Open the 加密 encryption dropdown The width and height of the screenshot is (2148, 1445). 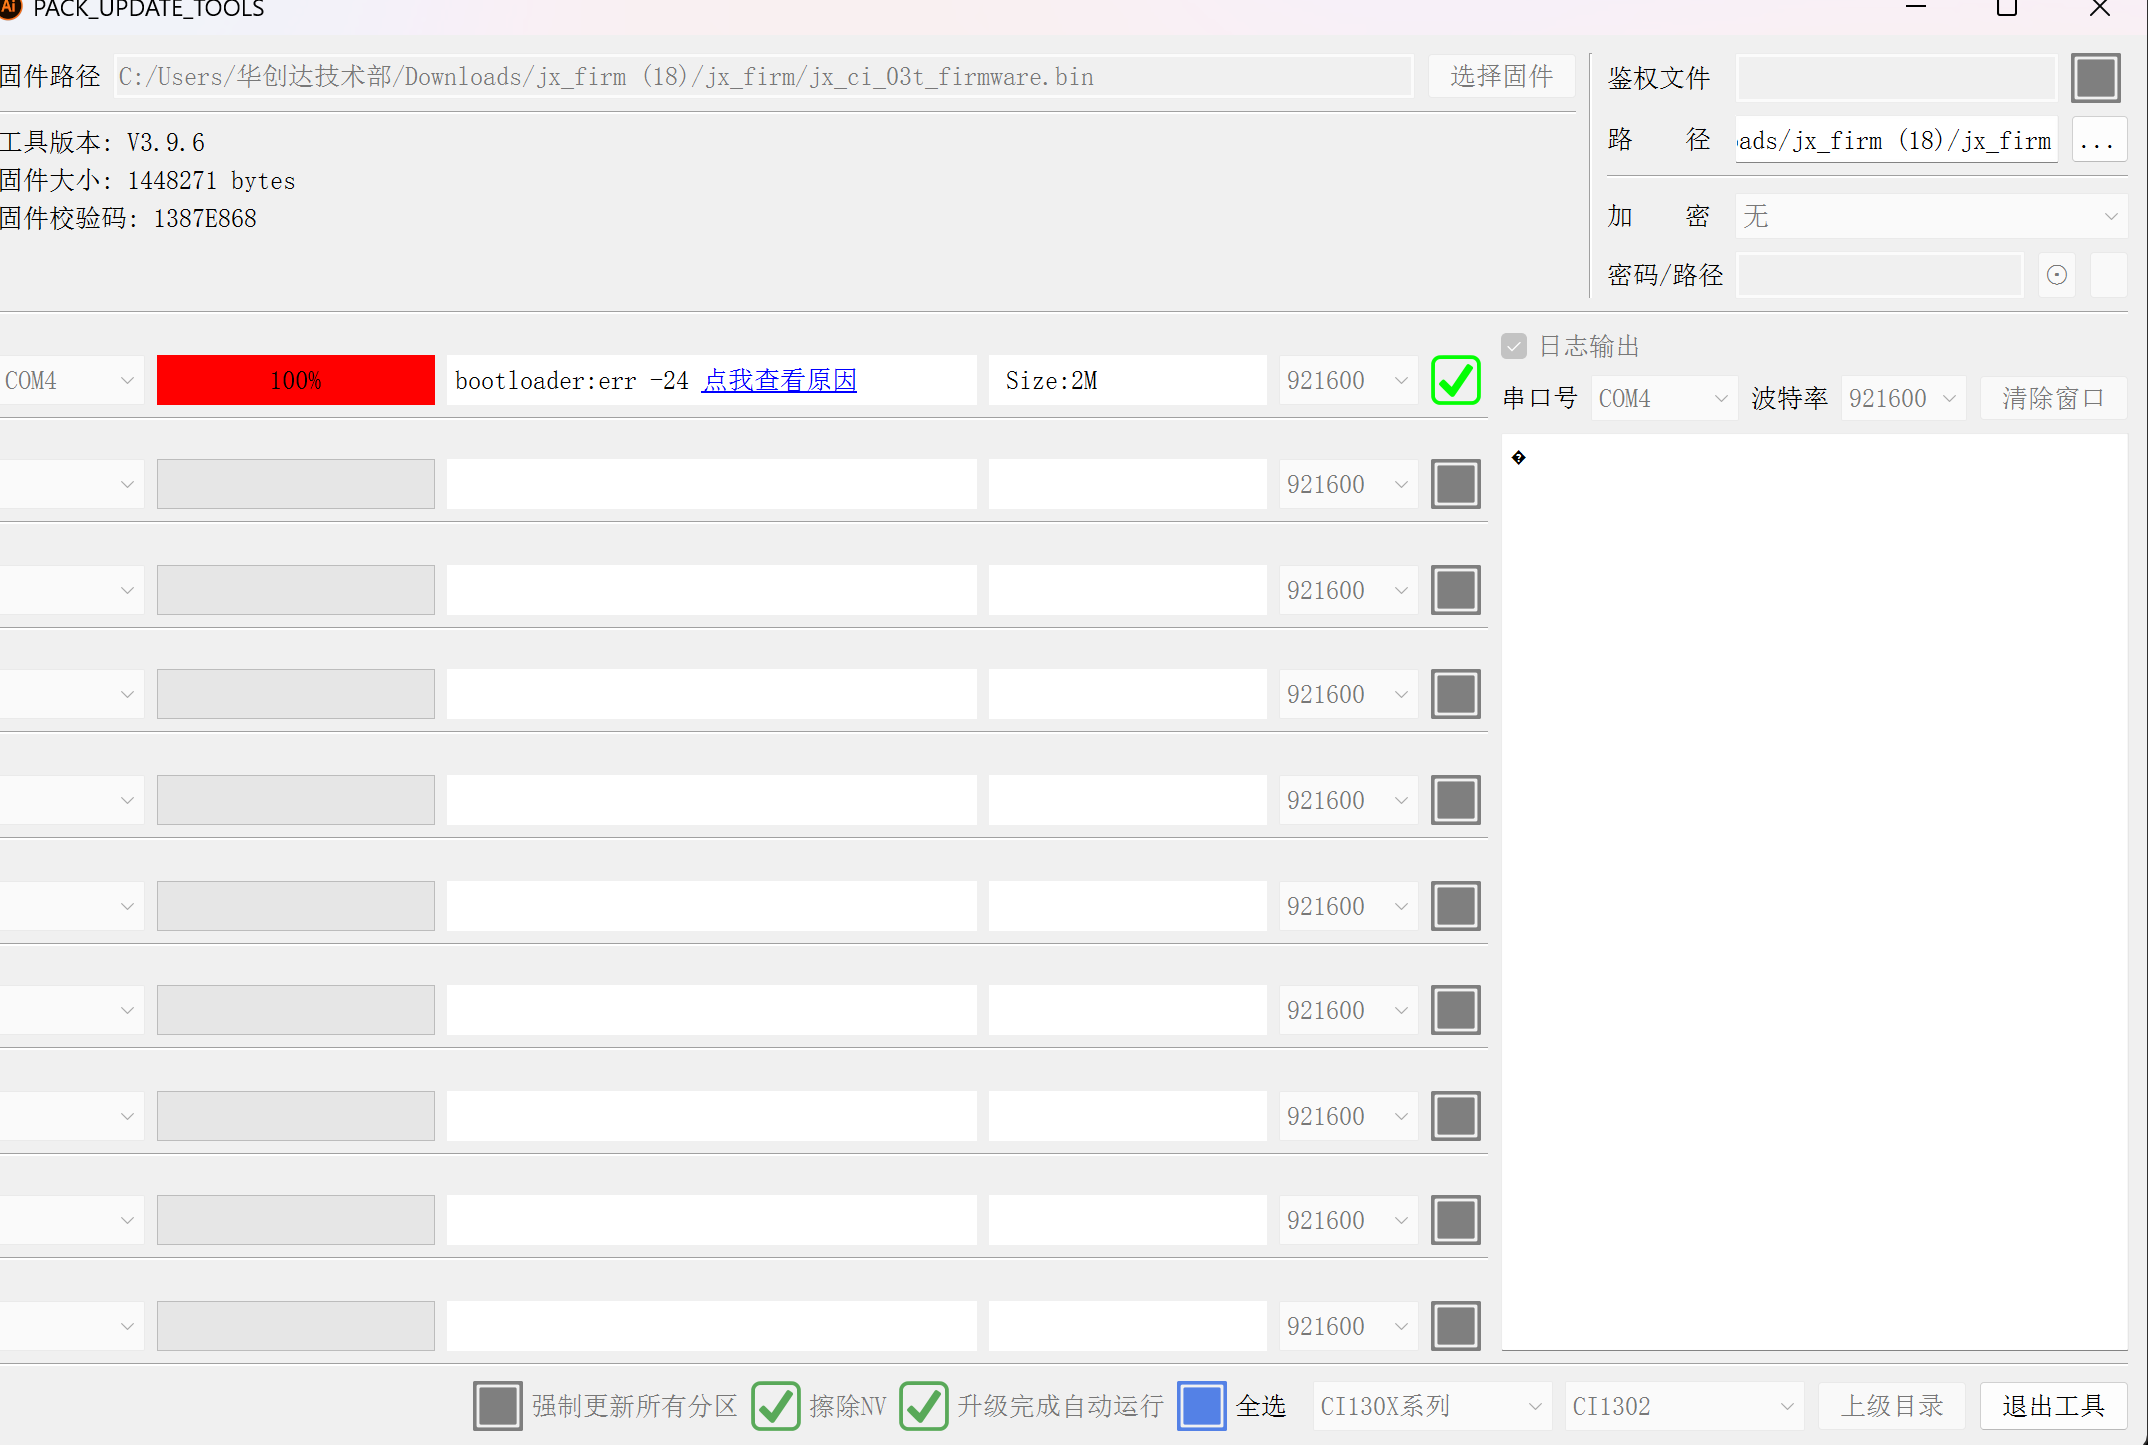[x=1930, y=216]
